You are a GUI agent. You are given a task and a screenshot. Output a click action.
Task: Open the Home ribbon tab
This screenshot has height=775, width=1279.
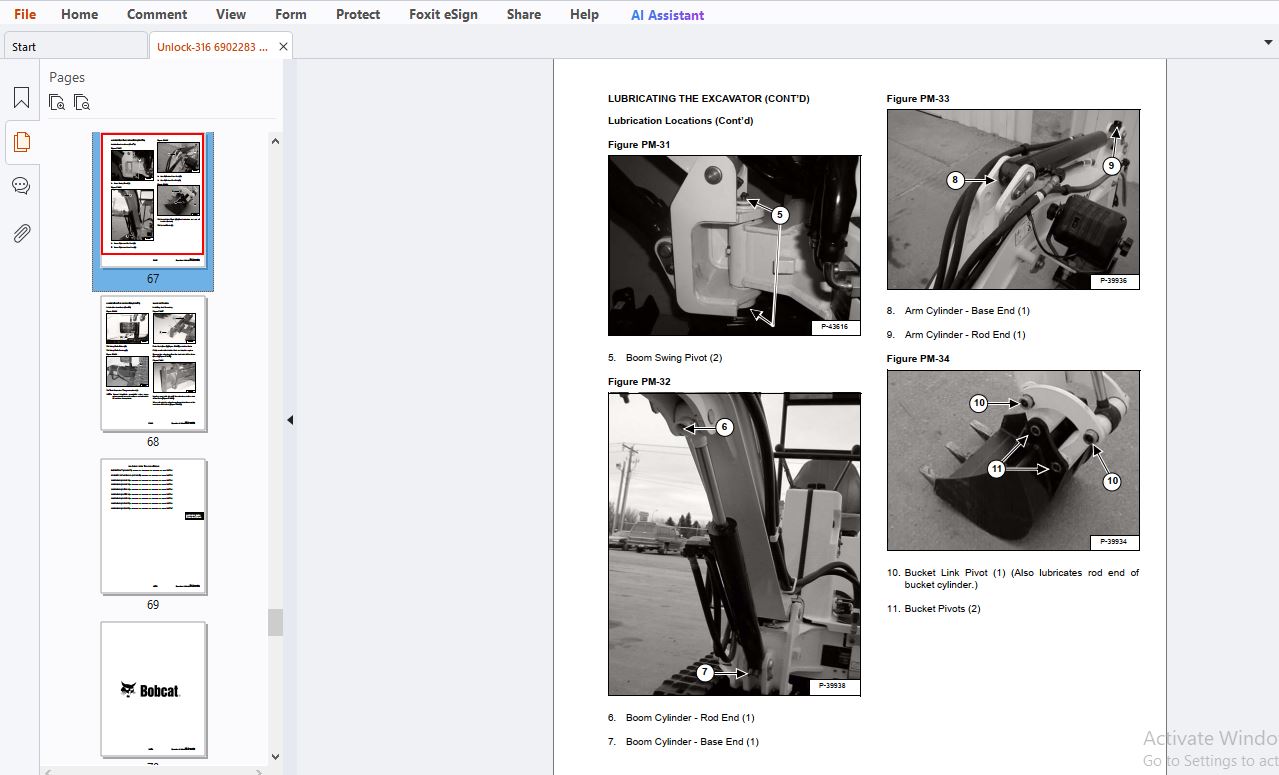[79, 14]
